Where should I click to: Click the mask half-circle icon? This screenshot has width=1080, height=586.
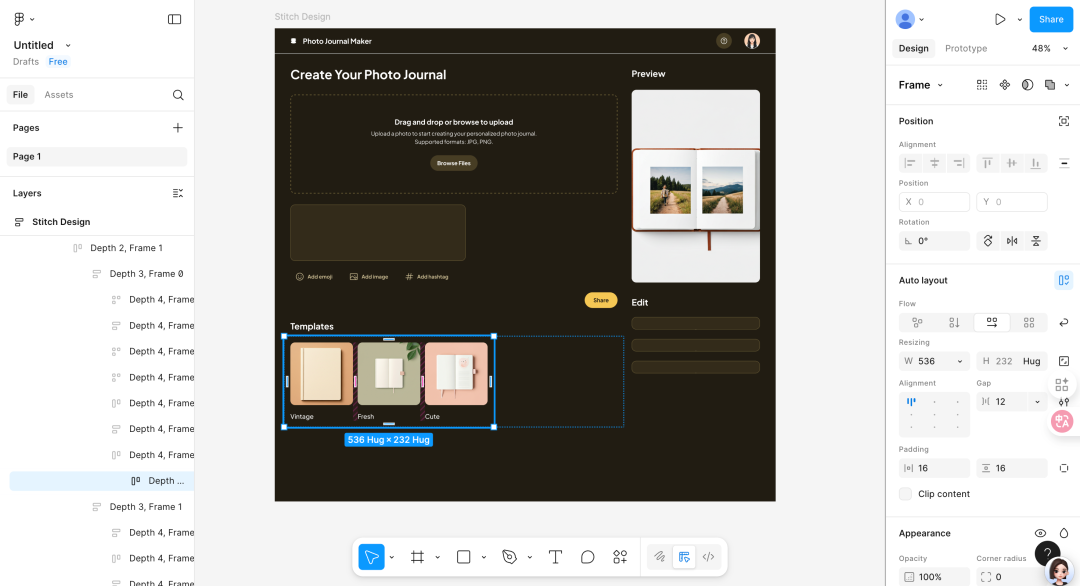(1027, 85)
